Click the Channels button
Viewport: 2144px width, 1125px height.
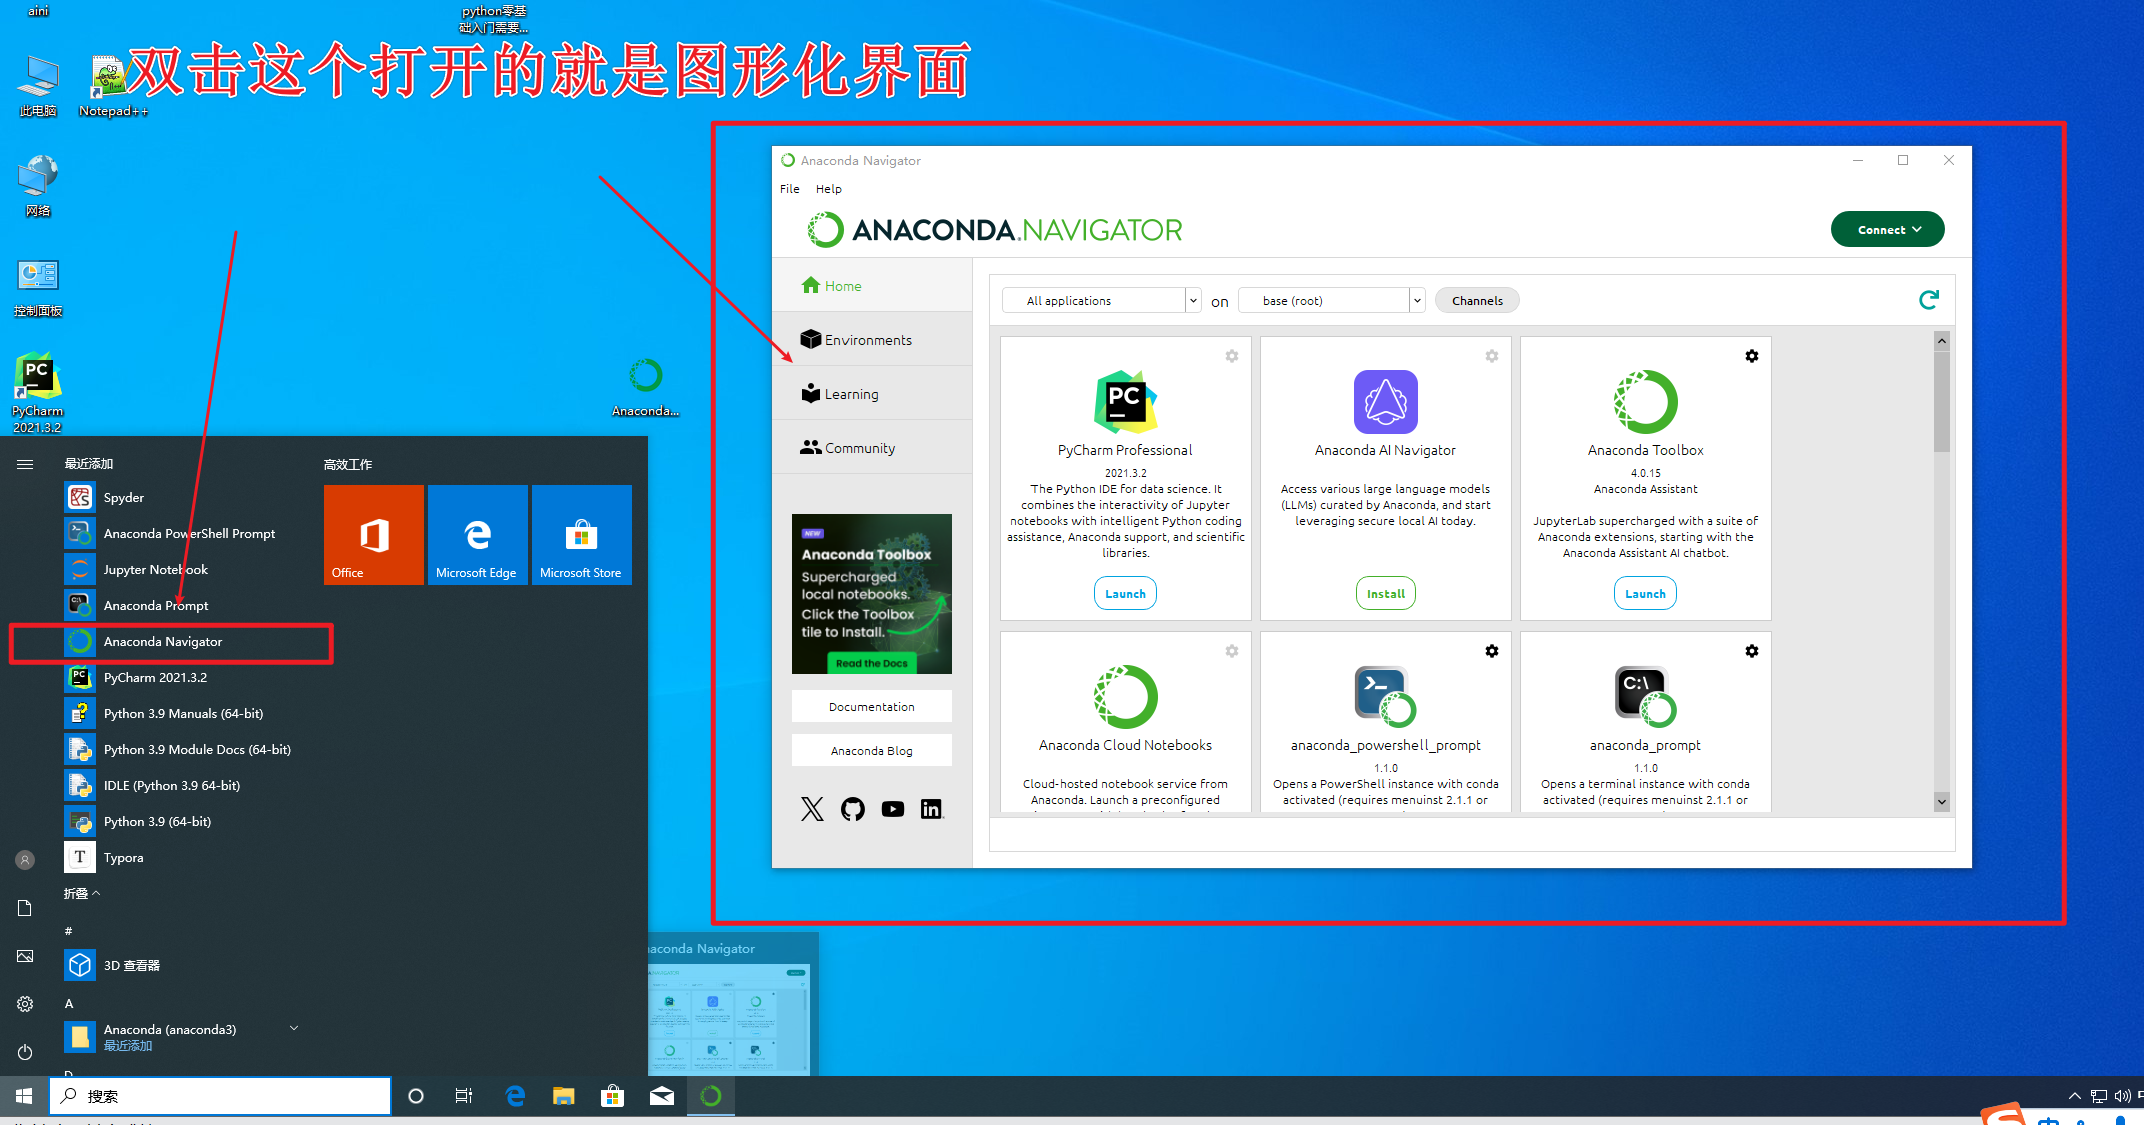tap(1476, 300)
